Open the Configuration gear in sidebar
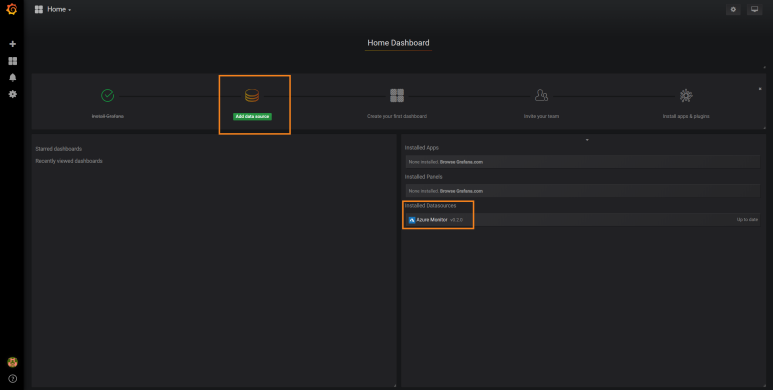 12,94
